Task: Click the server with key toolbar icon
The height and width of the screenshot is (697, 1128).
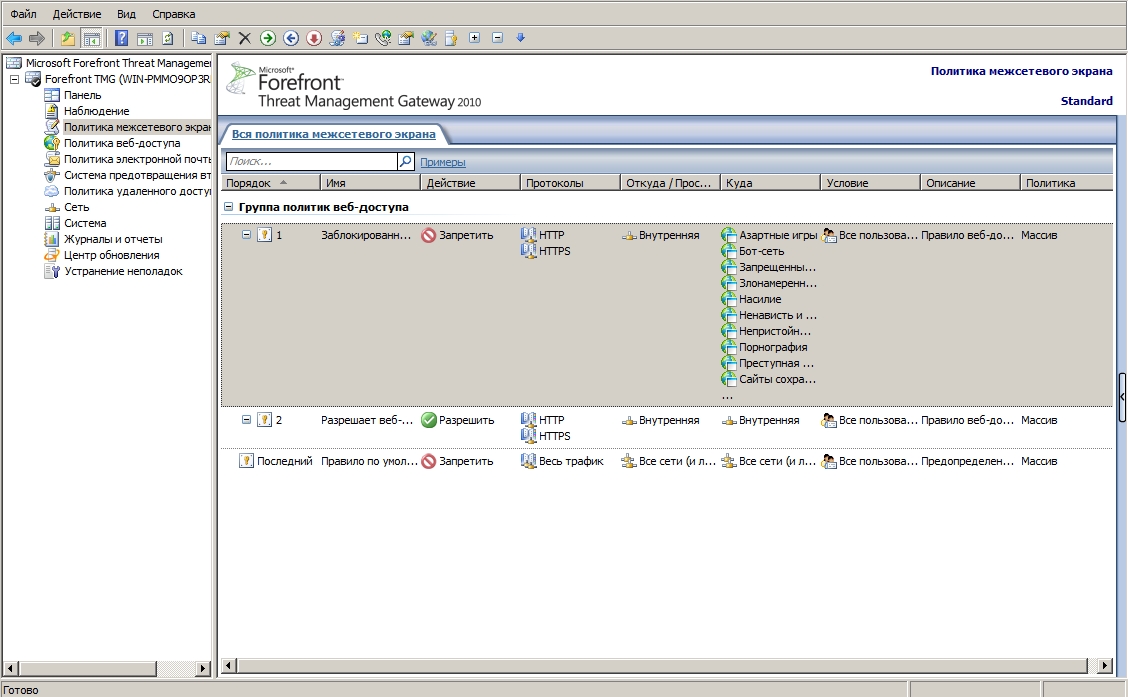Action: pyautogui.click(x=451, y=38)
